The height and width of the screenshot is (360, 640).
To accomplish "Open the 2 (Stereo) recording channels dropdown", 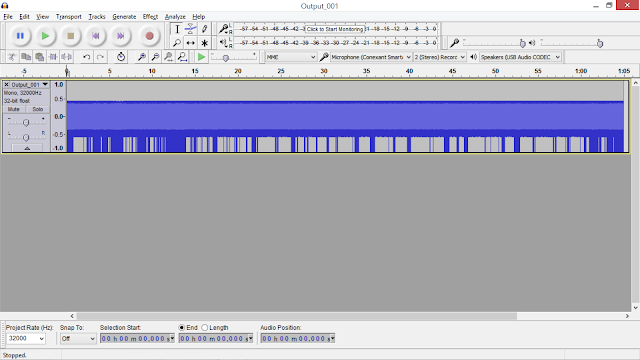I will [x=440, y=57].
